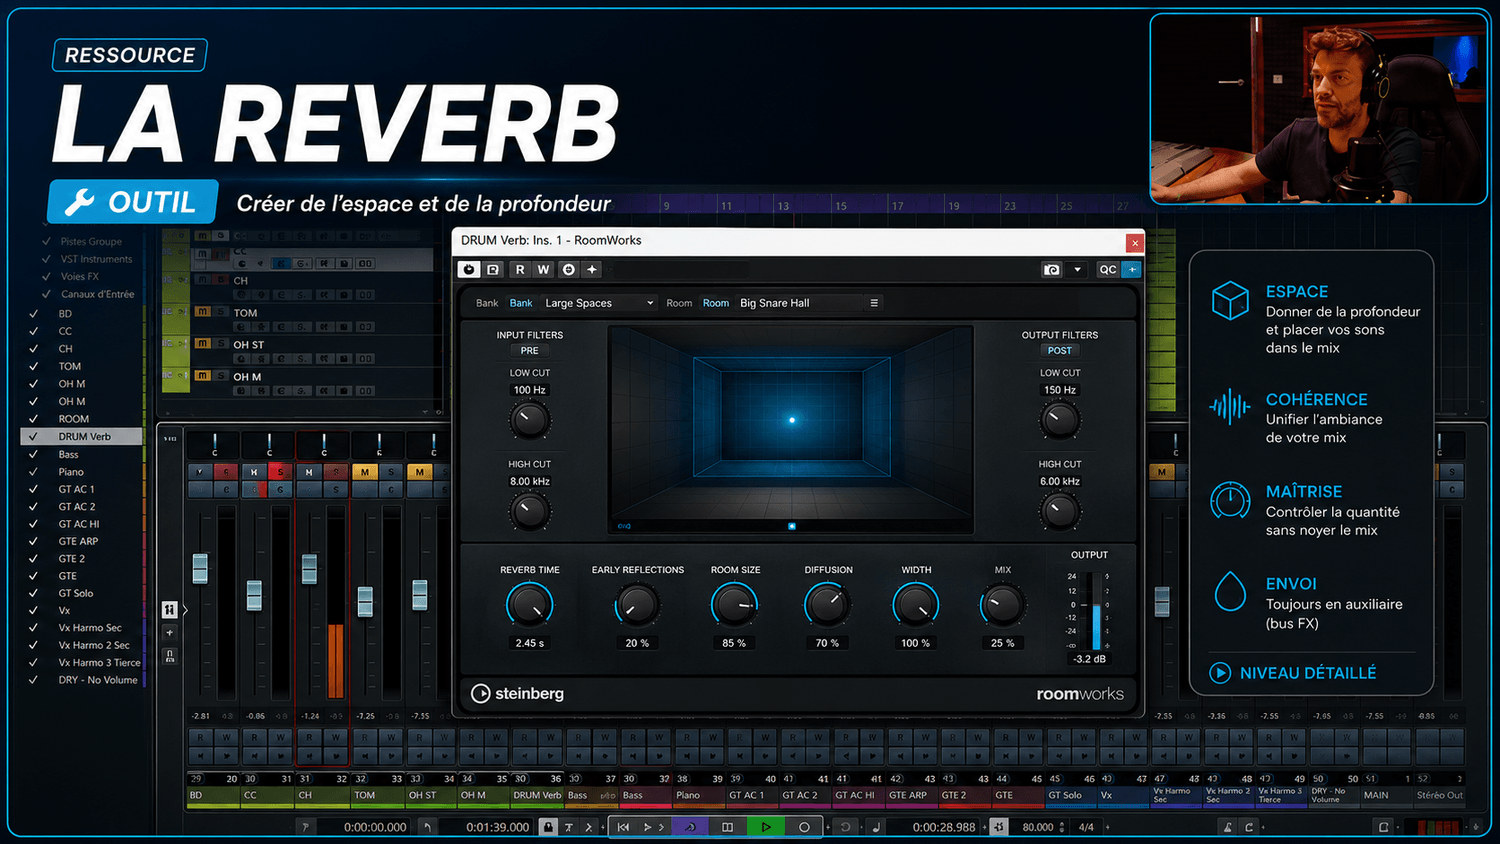The height and width of the screenshot is (844, 1500).
Task: Click the Width knob
Action: pos(916,605)
